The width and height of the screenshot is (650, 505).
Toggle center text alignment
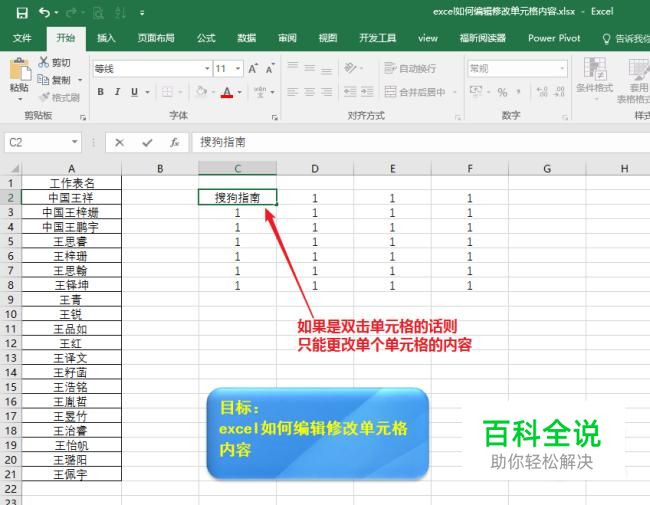tap(310, 92)
